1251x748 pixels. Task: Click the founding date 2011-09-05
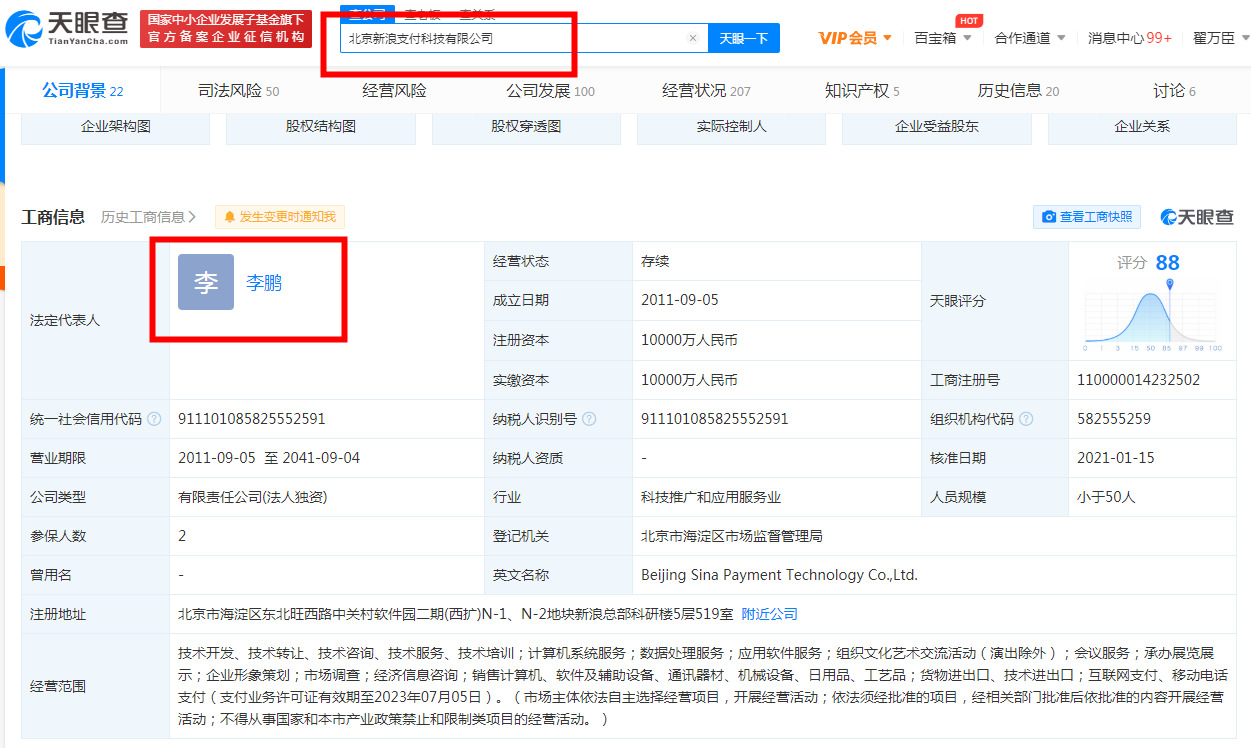pos(680,300)
